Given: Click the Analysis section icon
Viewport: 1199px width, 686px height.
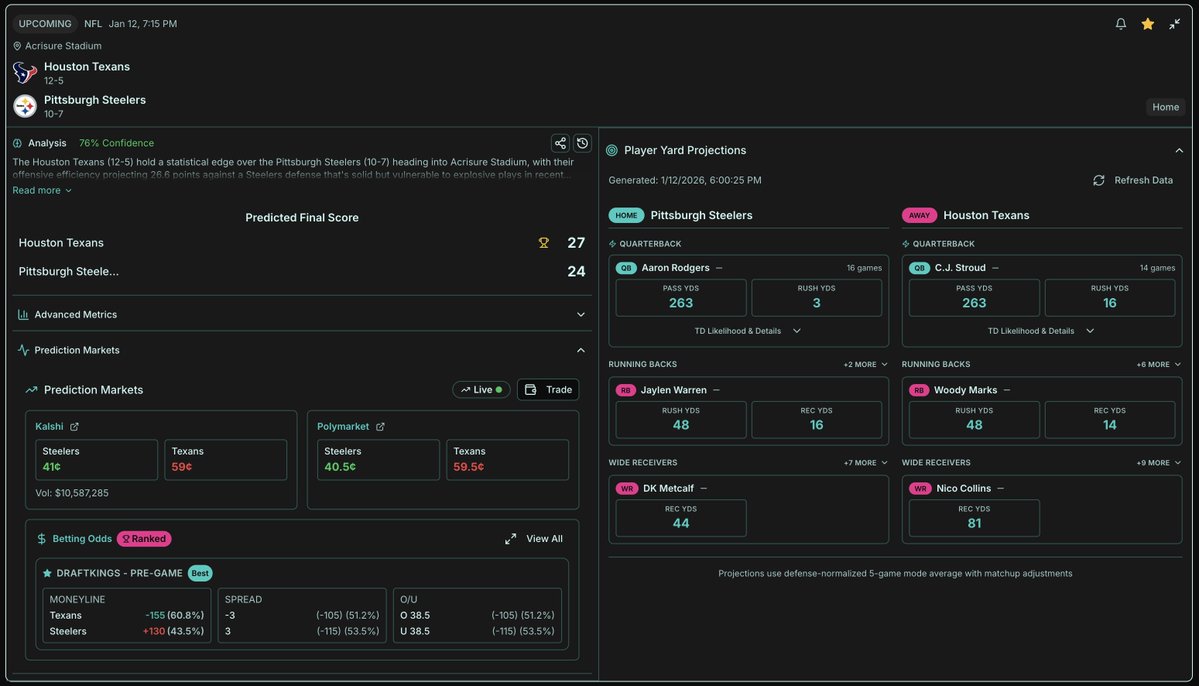Looking at the screenshot, I should pyautogui.click(x=18, y=143).
